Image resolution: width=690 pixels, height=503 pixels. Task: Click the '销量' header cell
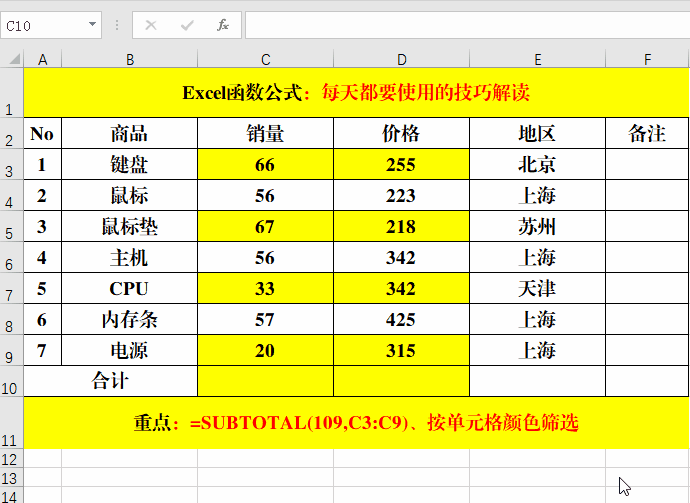(x=265, y=133)
